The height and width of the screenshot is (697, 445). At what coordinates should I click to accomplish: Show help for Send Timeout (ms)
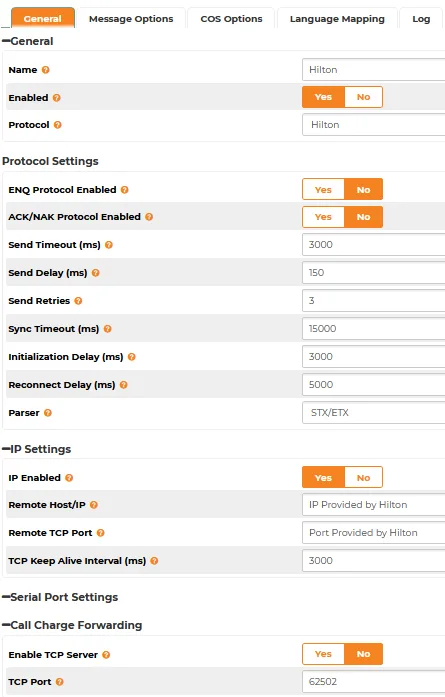pos(108,245)
